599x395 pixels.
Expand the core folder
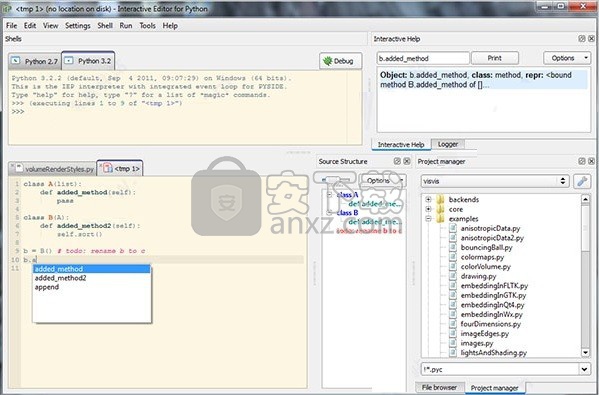pos(428,209)
